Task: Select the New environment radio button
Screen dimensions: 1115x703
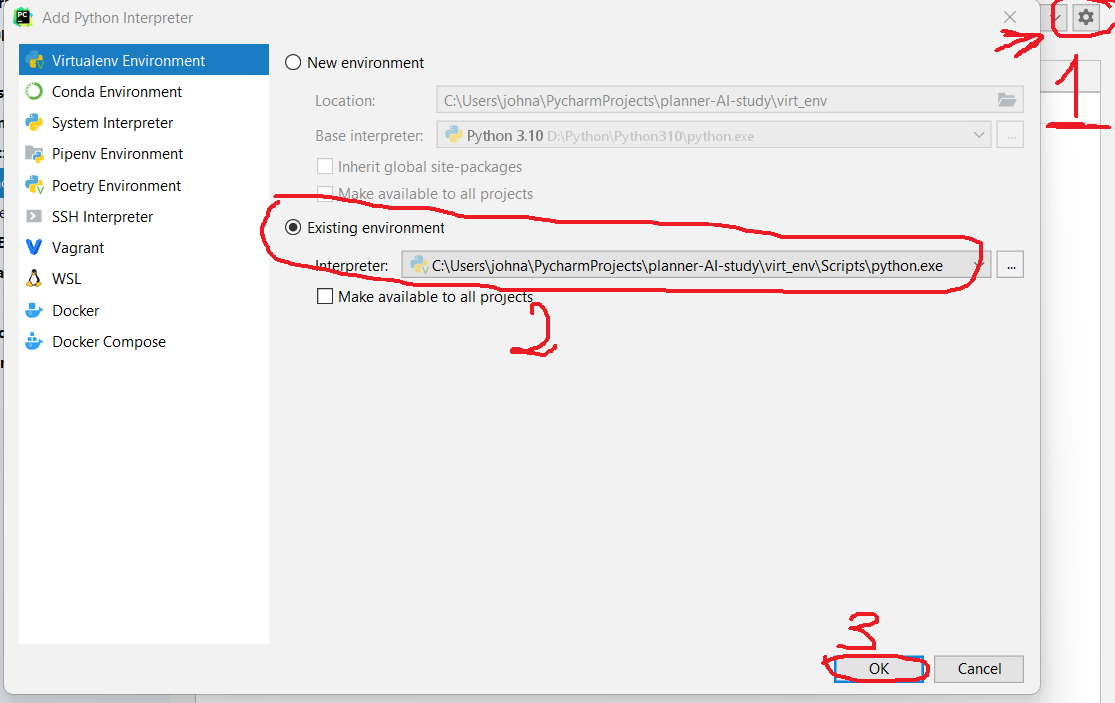Action: [x=293, y=63]
